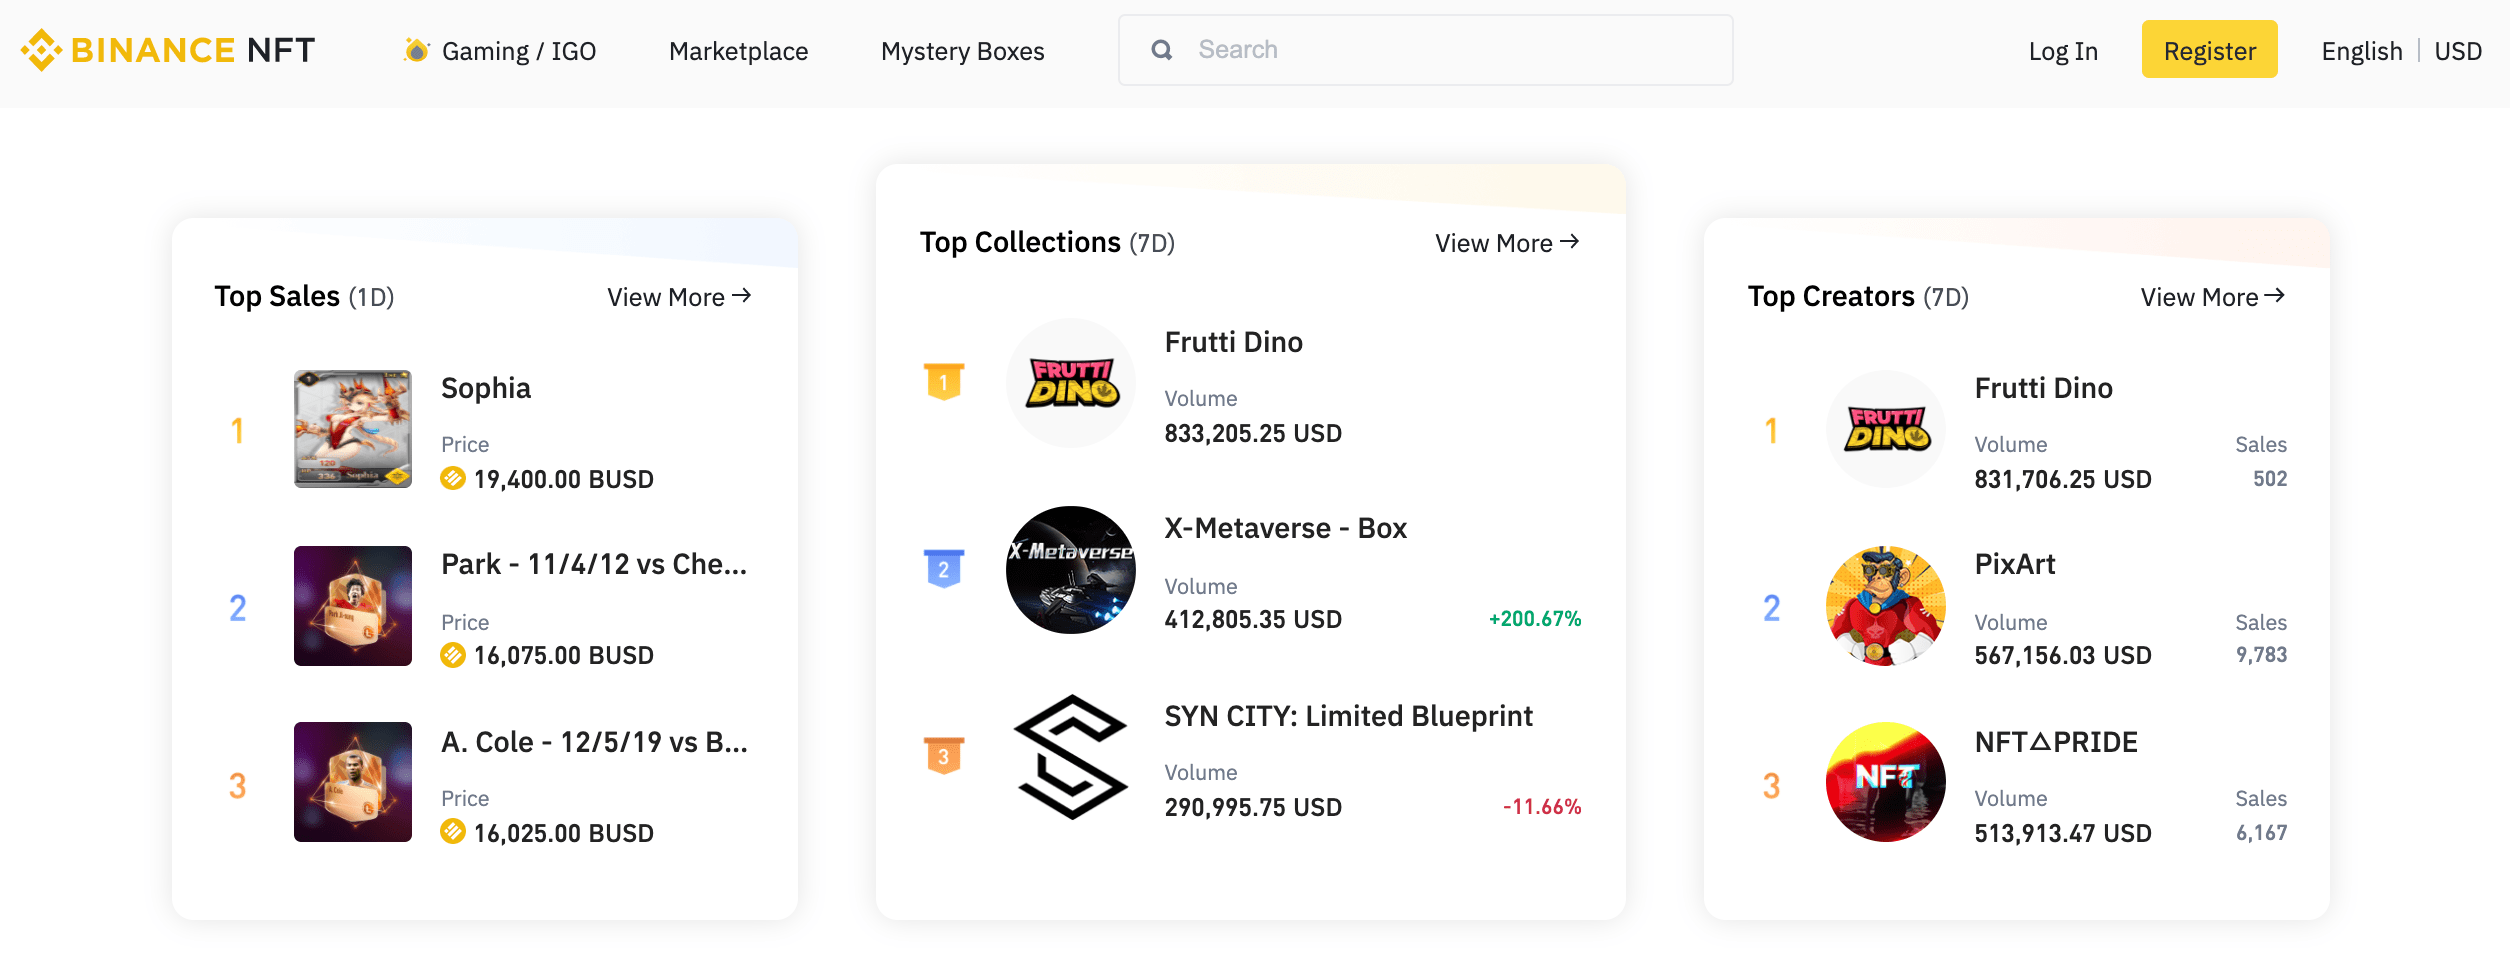Image resolution: width=2510 pixels, height=956 pixels.
Task: Open the Marketplace page
Action: click(x=738, y=51)
